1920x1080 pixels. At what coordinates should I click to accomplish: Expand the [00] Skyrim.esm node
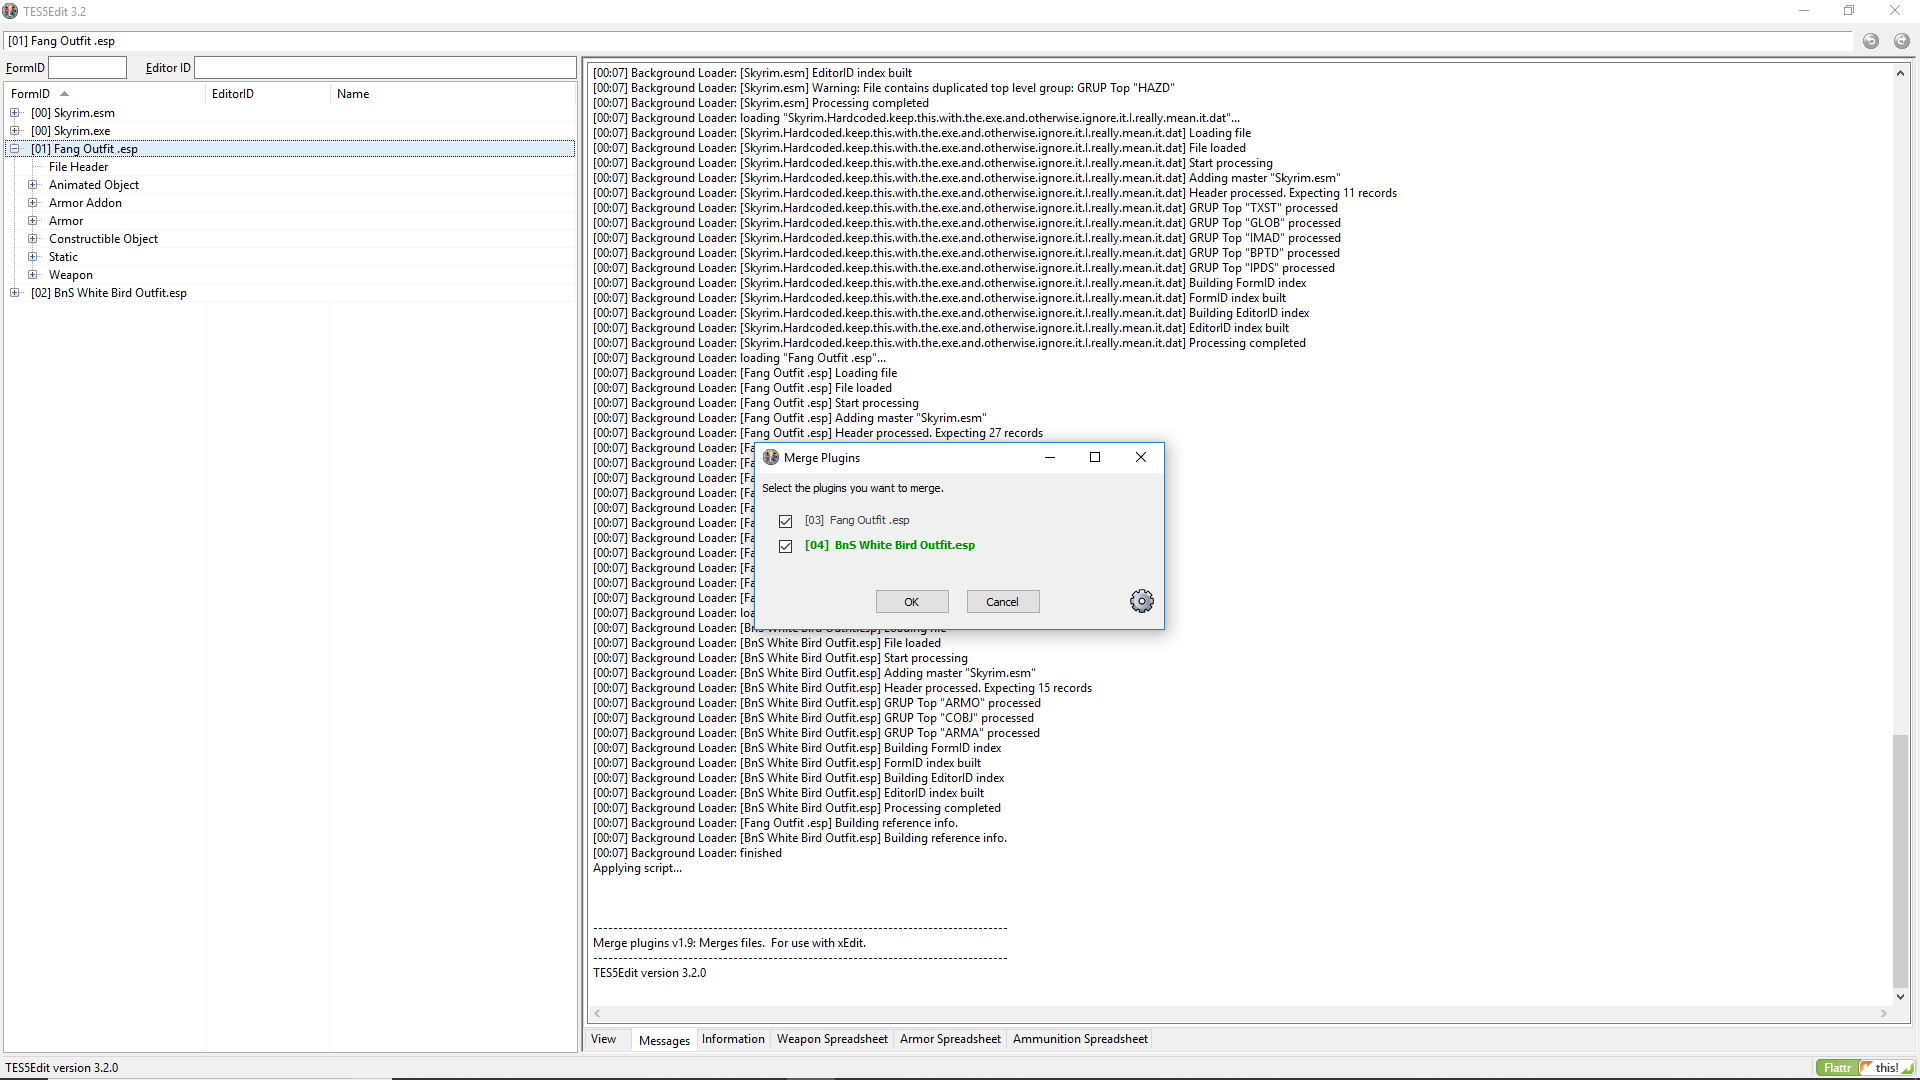pos(15,113)
